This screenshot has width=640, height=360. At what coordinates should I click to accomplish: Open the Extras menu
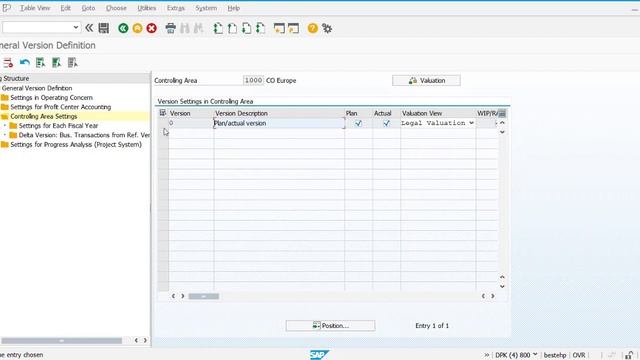[x=176, y=8]
